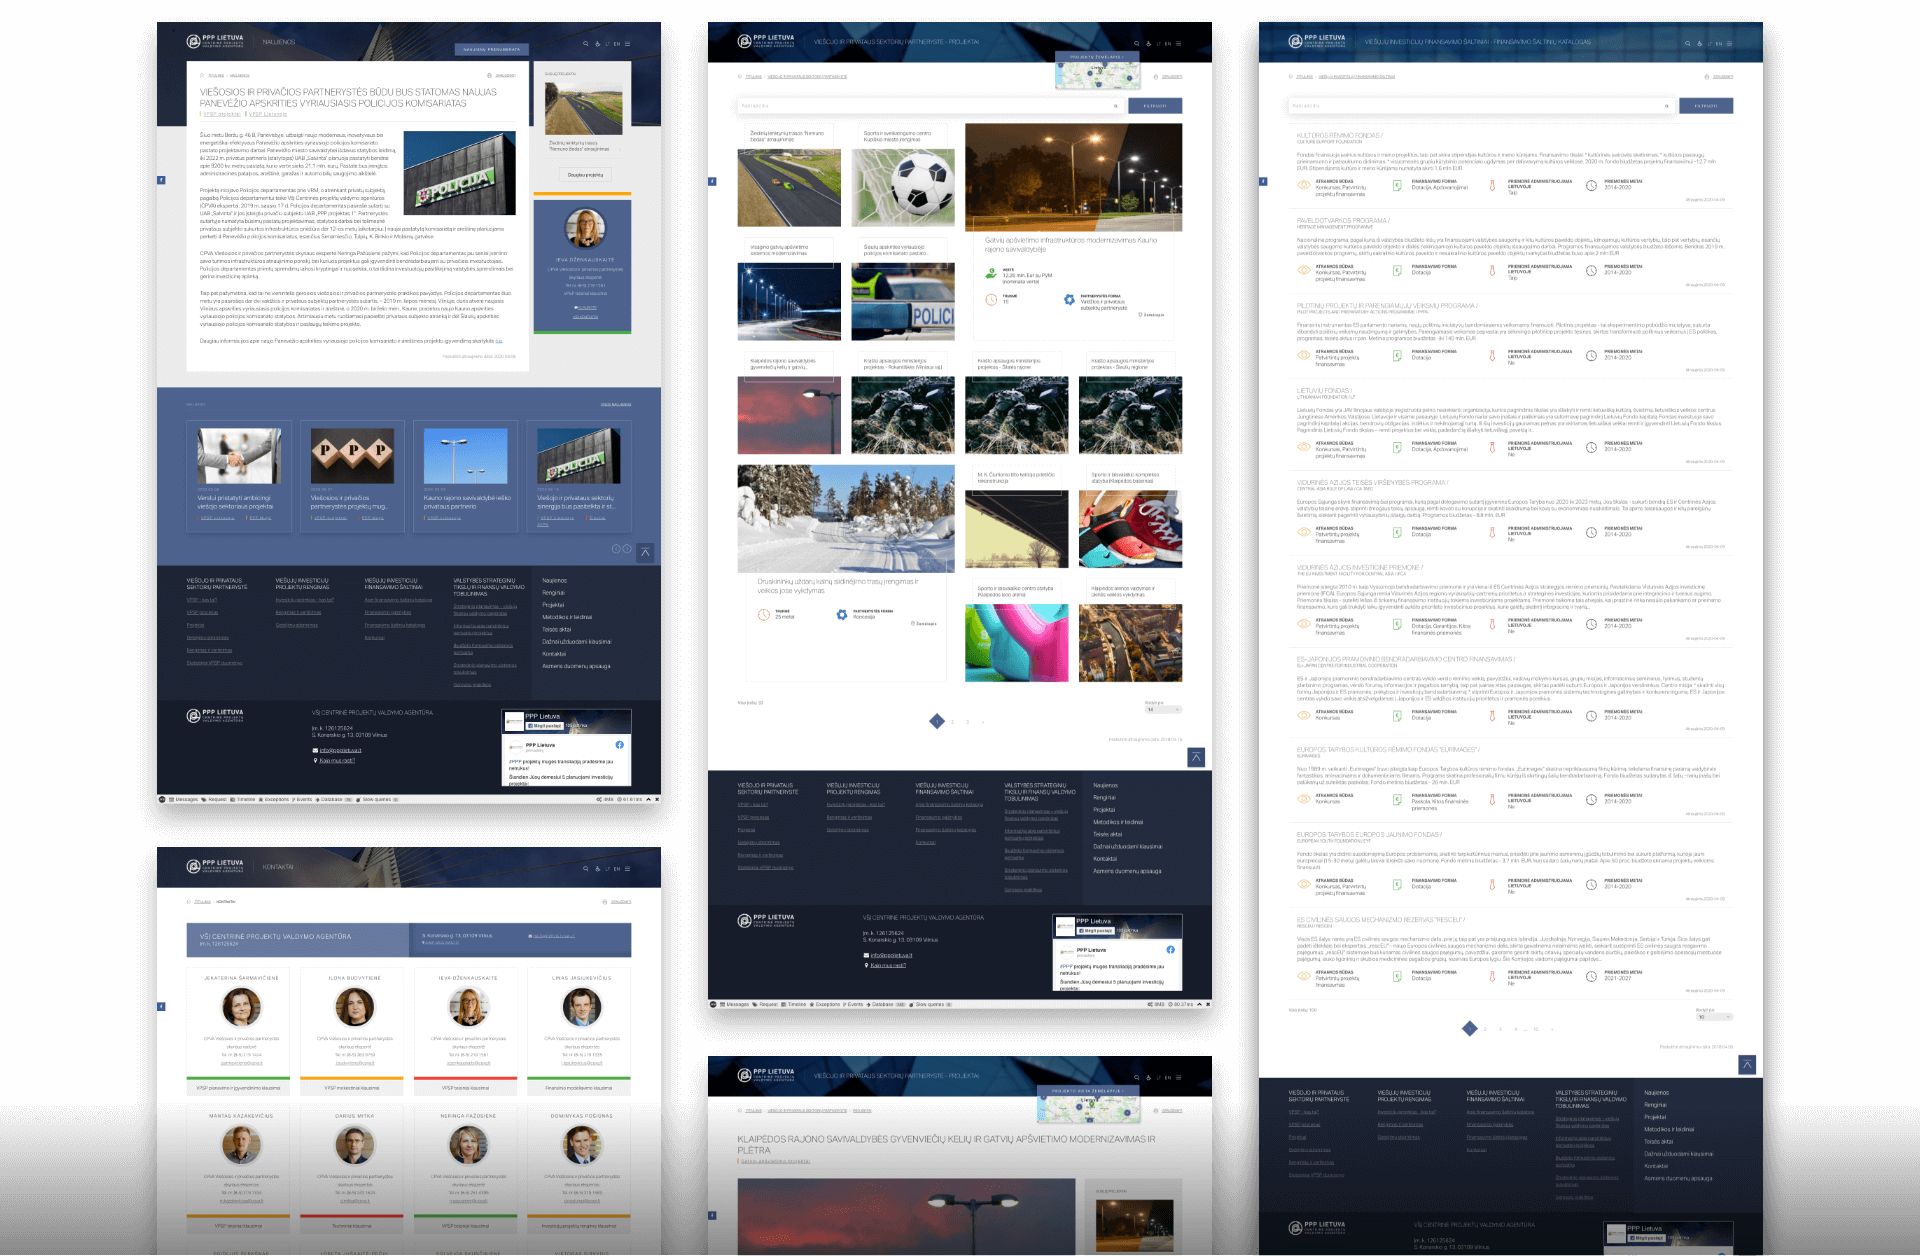Open Rodyti po dropdown on projects listing page

coord(1163,709)
